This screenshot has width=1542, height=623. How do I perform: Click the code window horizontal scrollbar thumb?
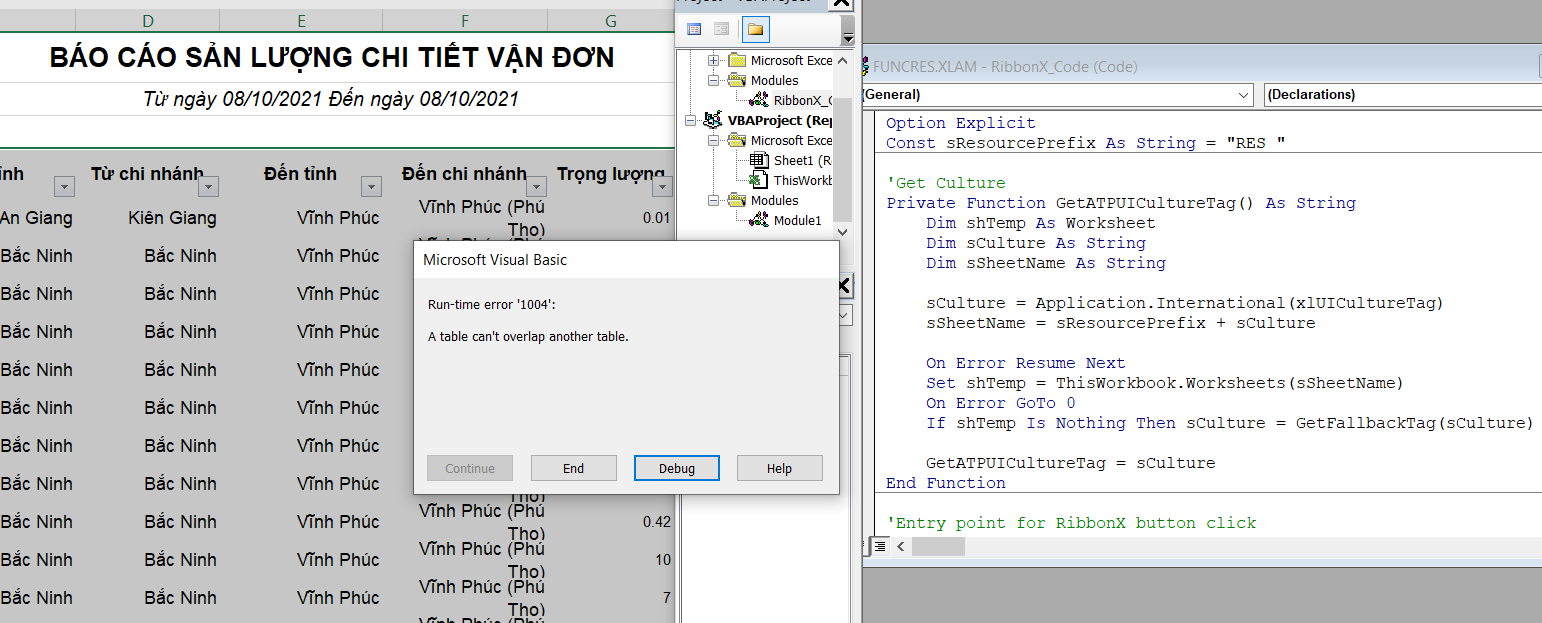(x=938, y=546)
